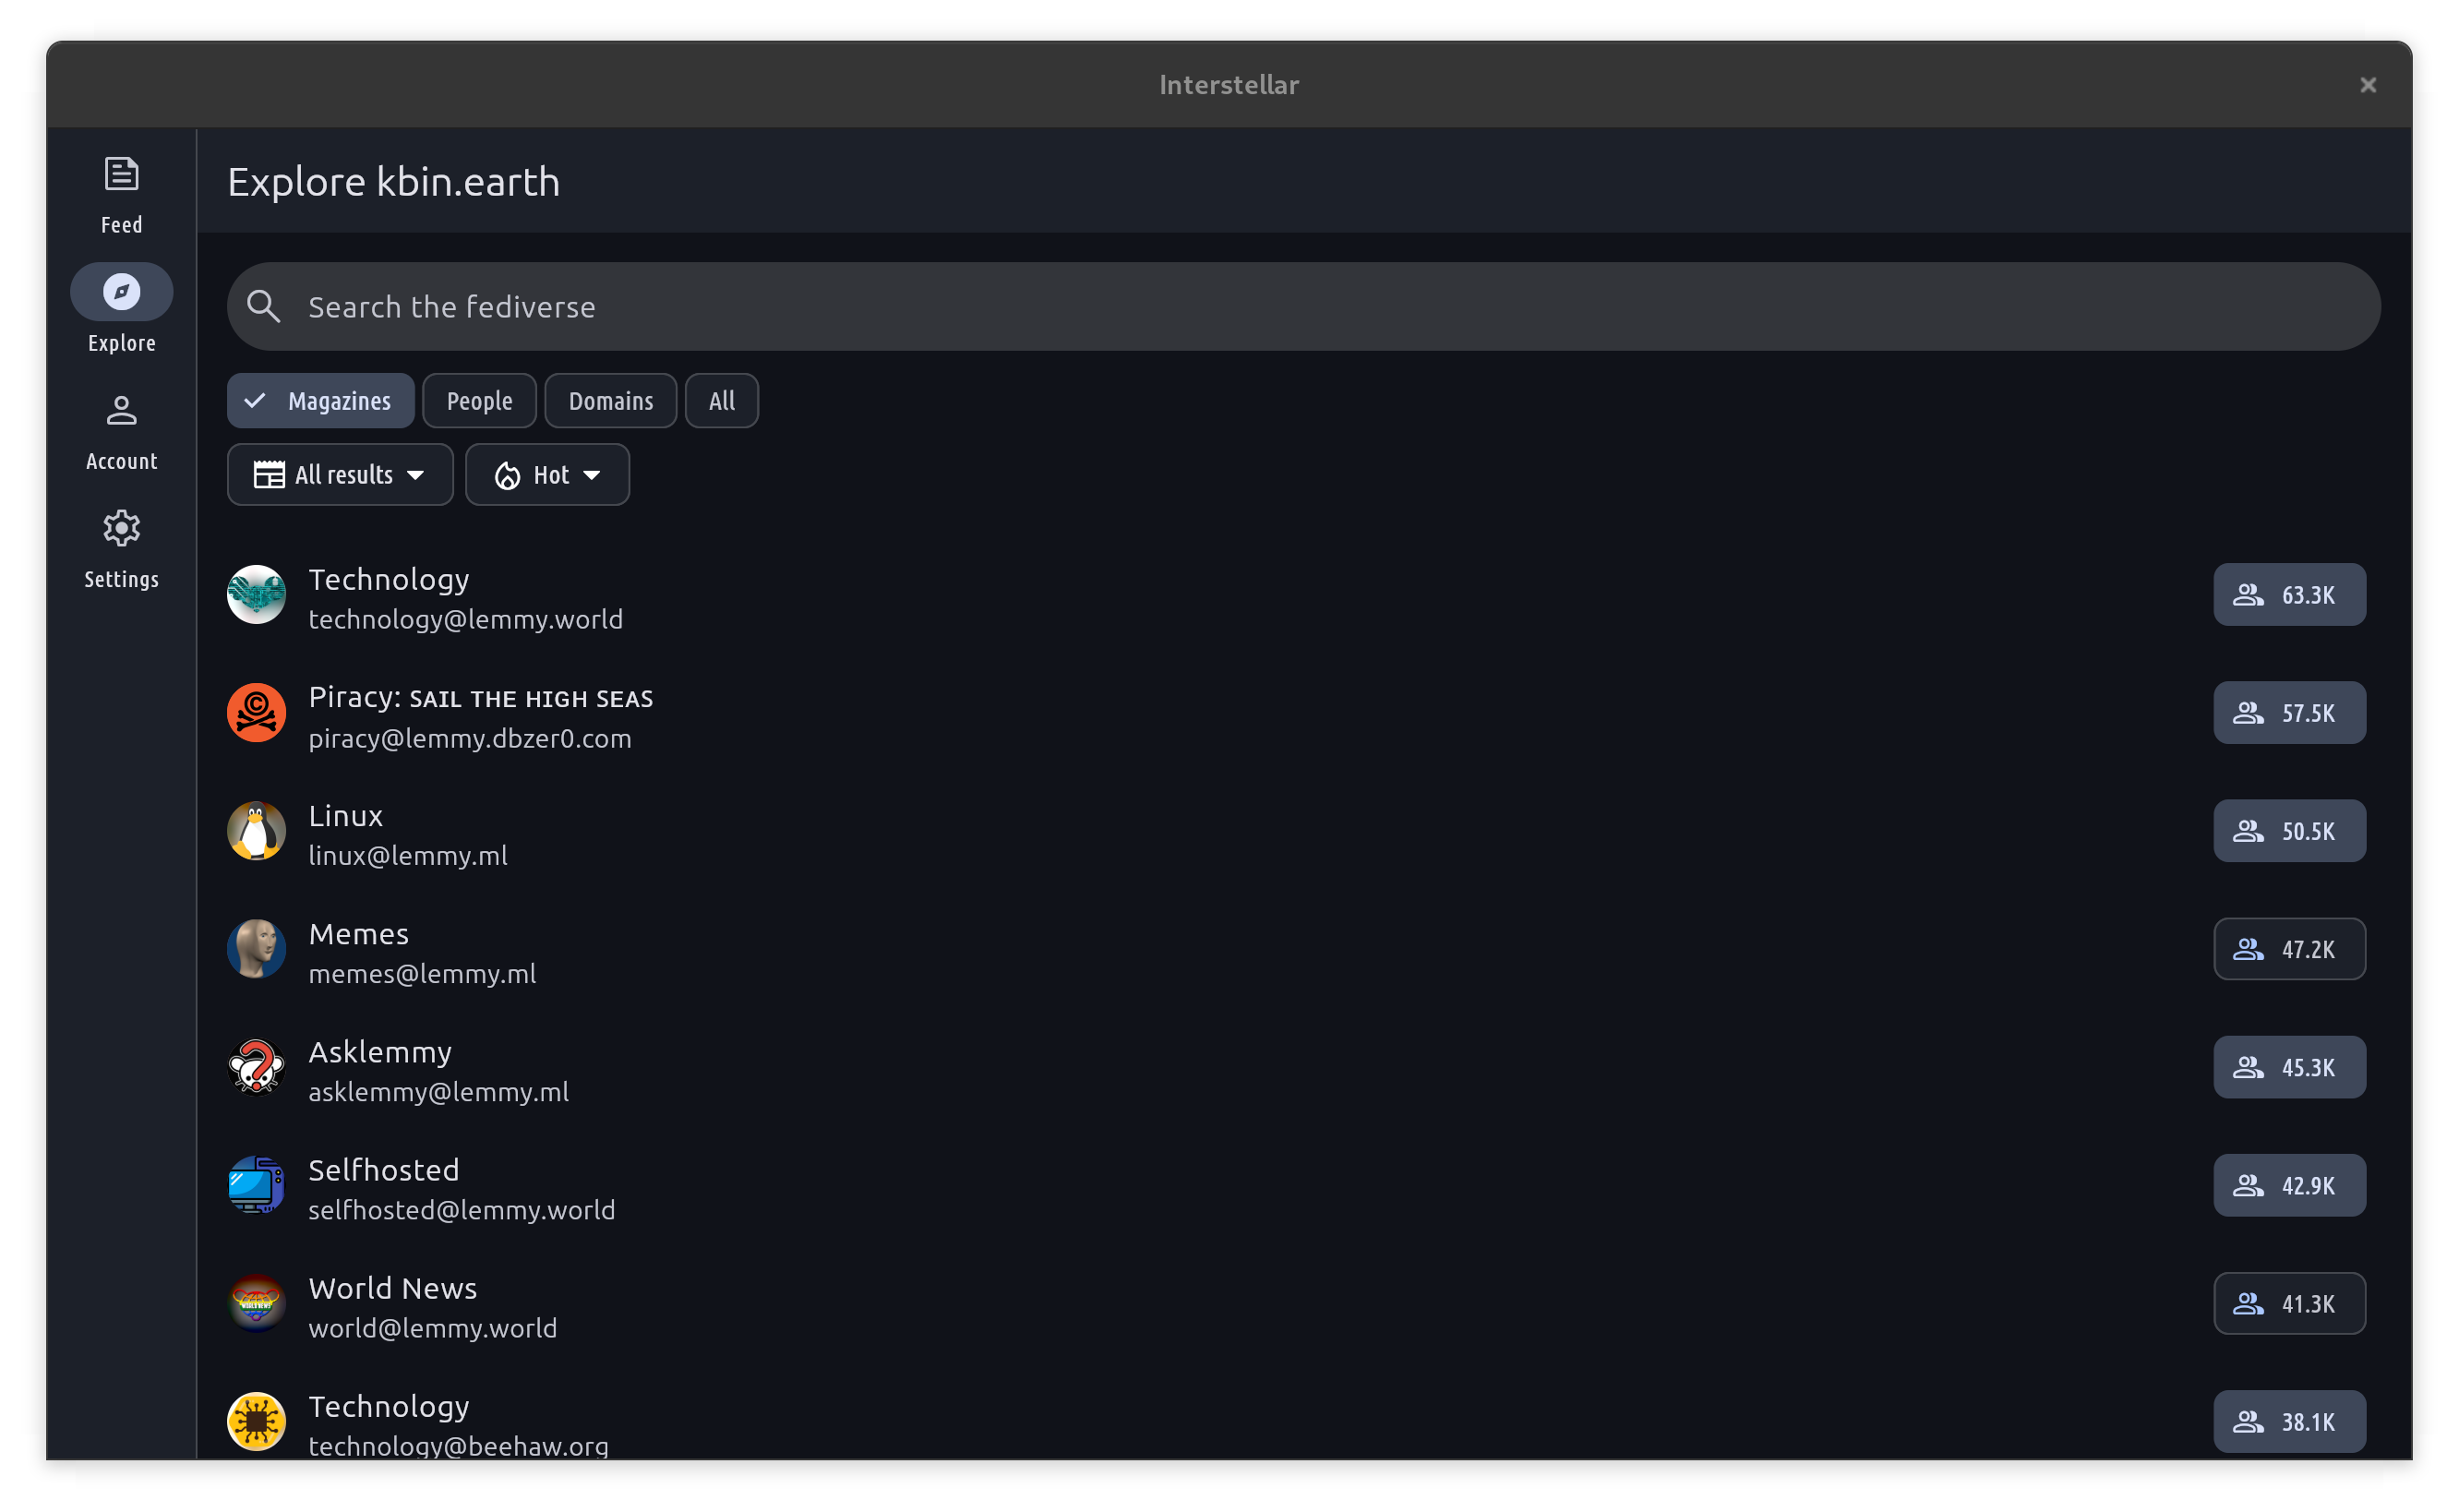The width and height of the screenshot is (2459, 1512).
Task: Open Asklemmy question mark avatar
Action: click(256, 1067)
